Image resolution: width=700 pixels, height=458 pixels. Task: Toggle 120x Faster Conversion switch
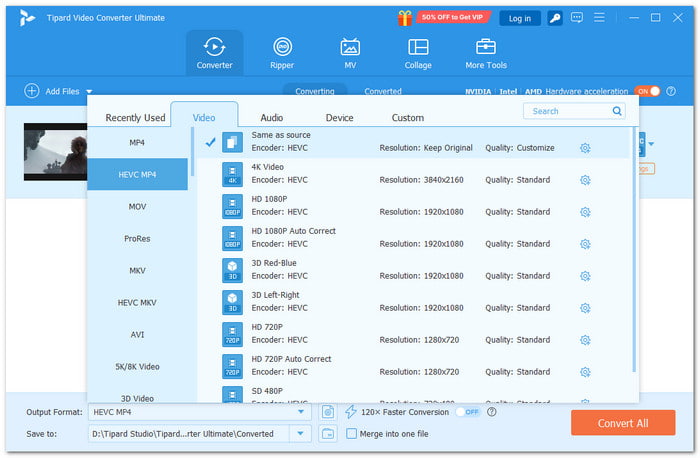pyautogui.click(x=467, y=412)
